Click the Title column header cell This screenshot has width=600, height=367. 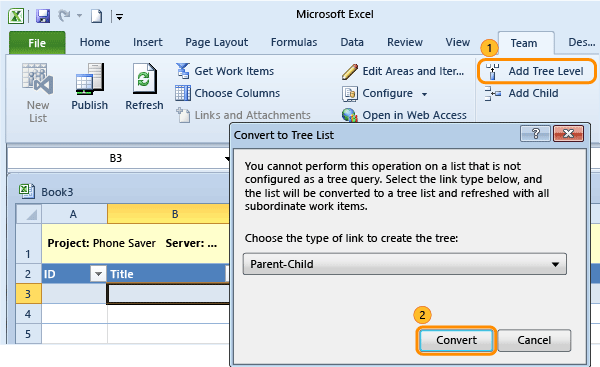[x=168, y=274]
